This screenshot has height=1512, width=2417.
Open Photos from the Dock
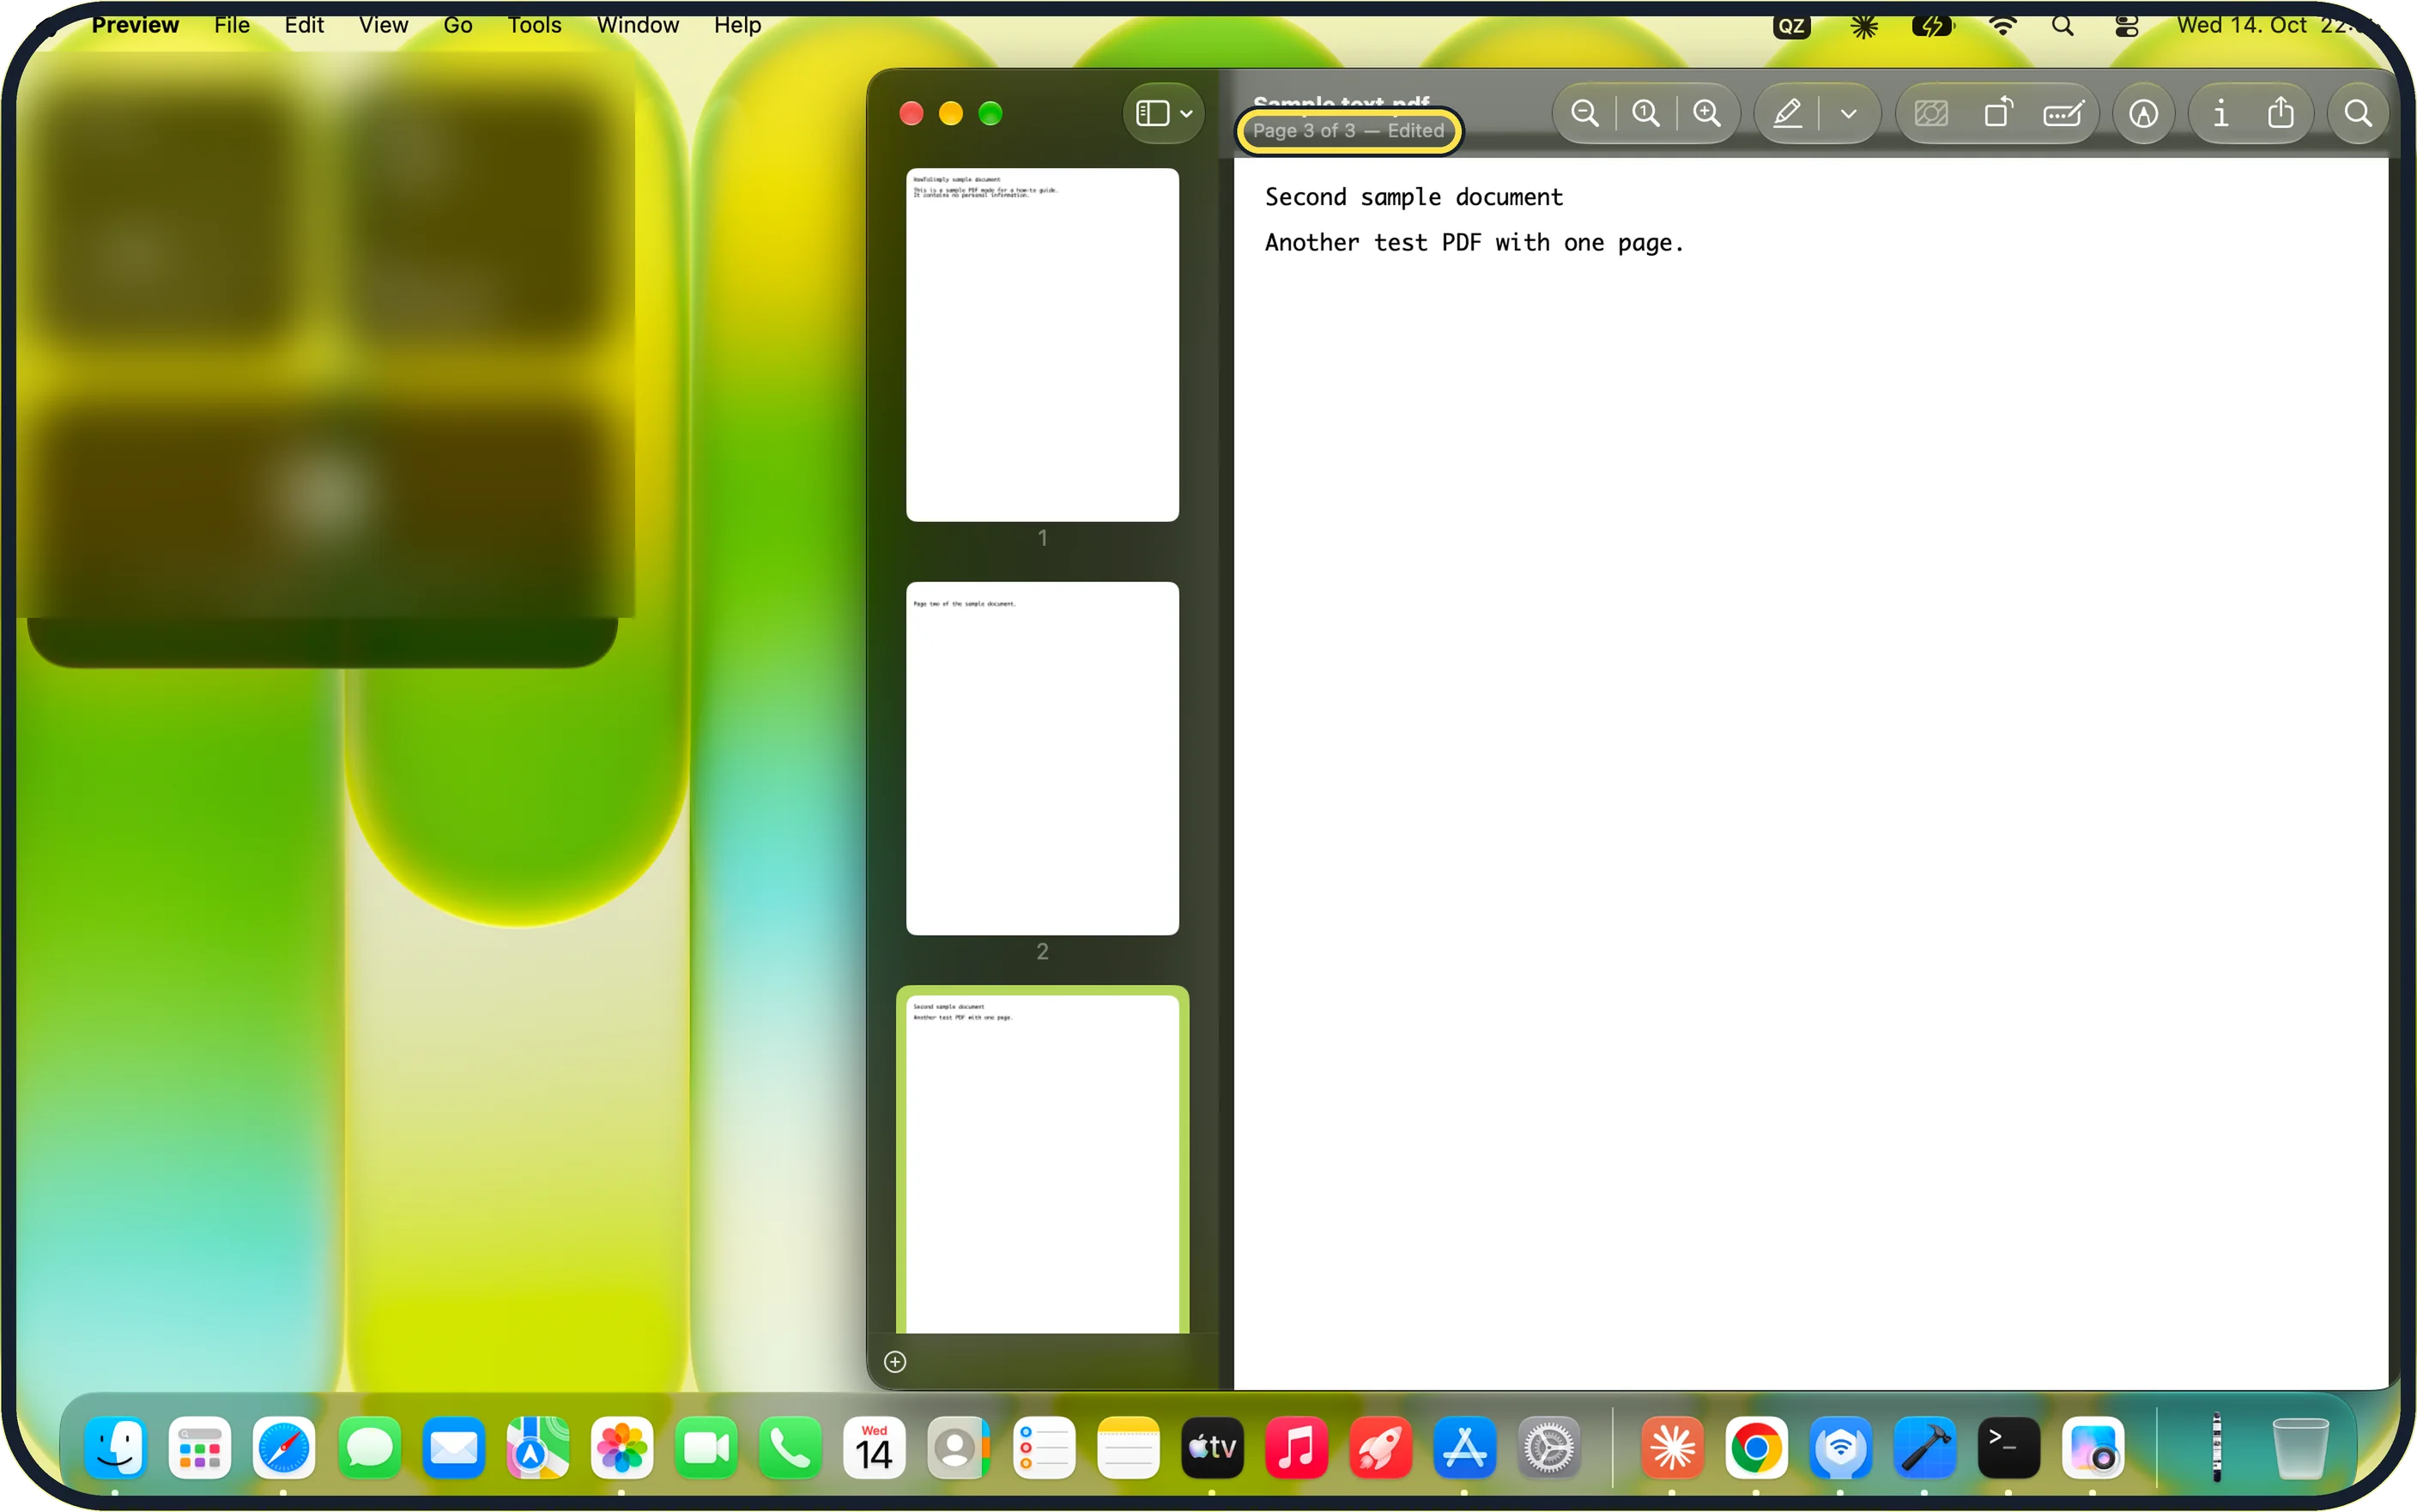click(x=621, y=1447)
